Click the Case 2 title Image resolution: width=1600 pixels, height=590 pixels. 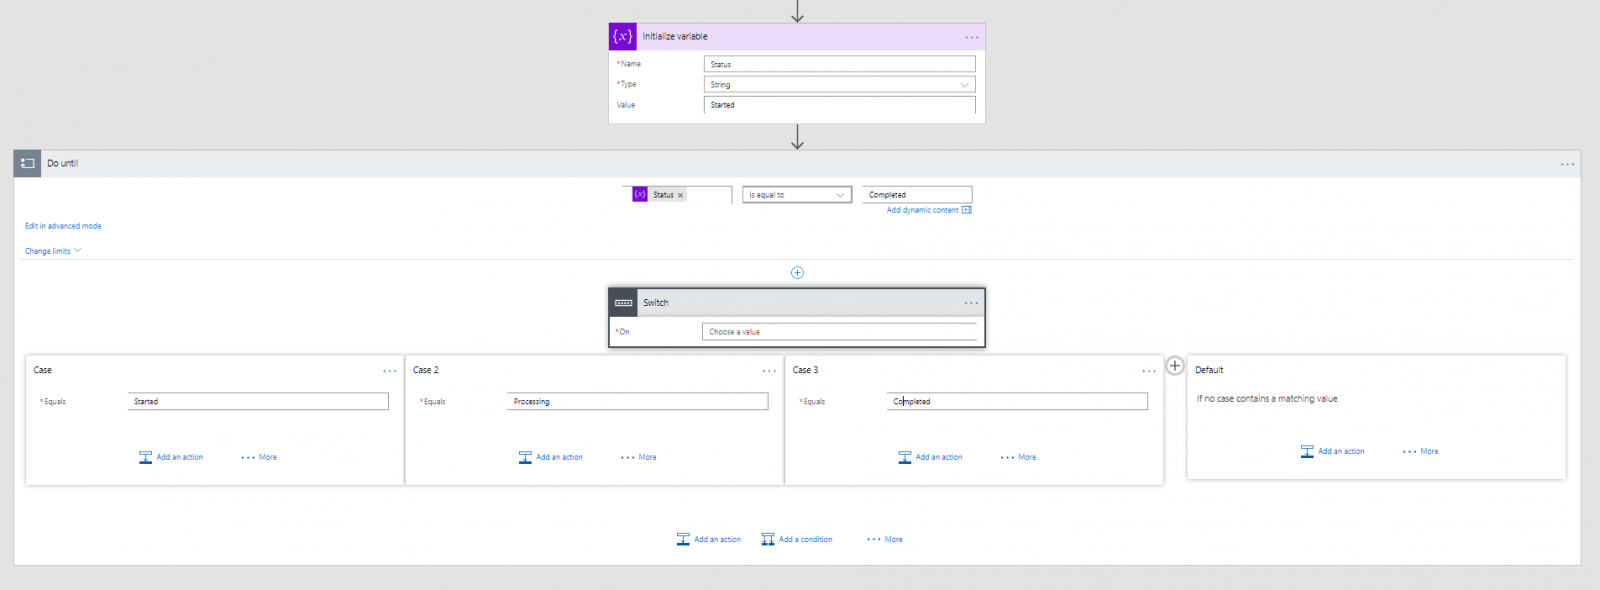[x=426, y=371]
